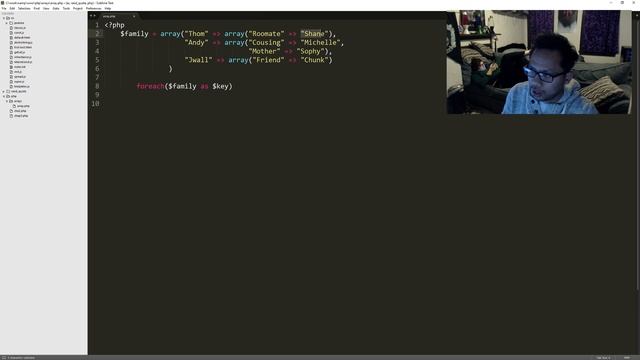The width and height of the screenshot is (640, 360).
Task: Click the selected "Shane" string
Action: (314, 33)
